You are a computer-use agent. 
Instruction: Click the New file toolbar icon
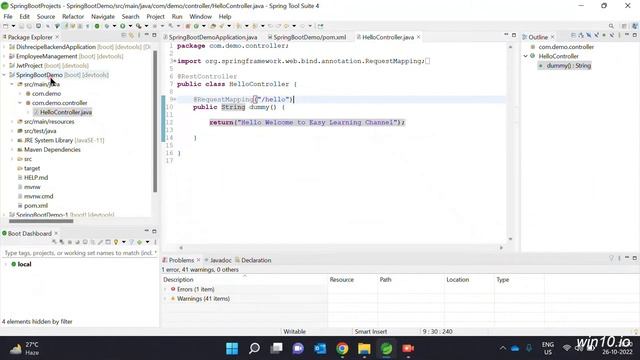pos(6,26)
